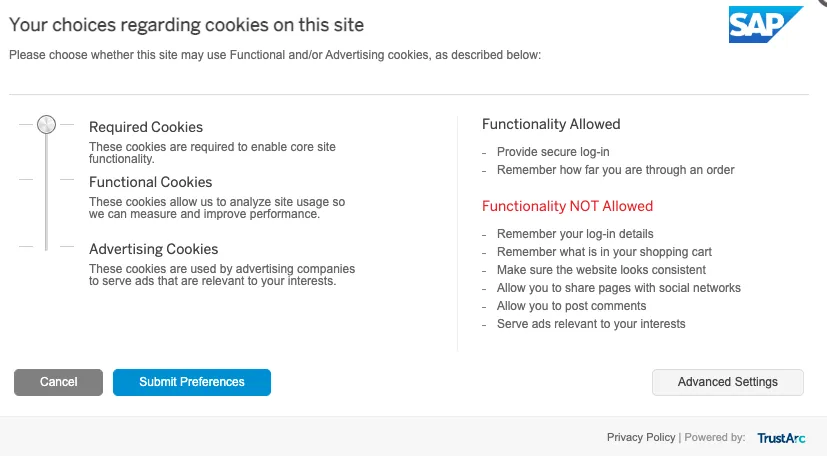Select the Required Cookies label
The height and width of the screenshot is (456, 827).
coord(146,127)
